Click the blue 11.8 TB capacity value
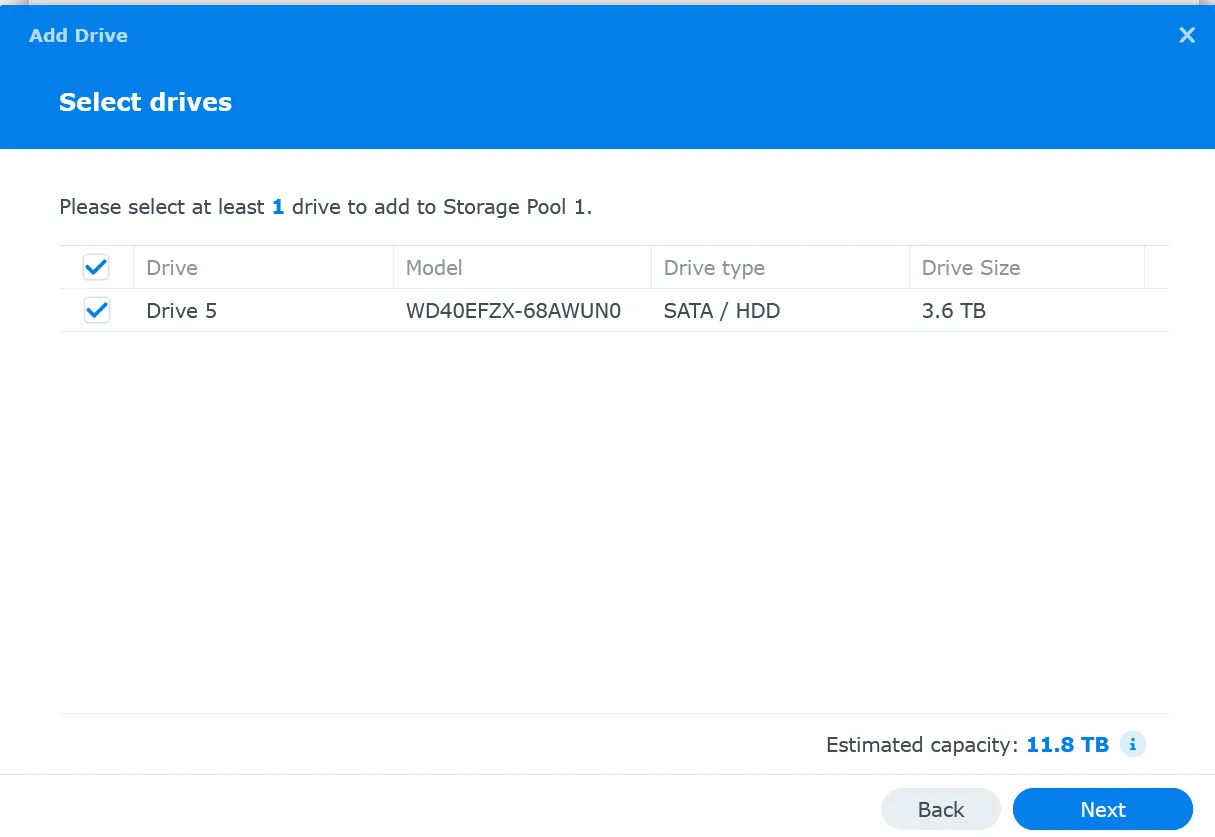1215x837 pixels. coord(1067,744)
